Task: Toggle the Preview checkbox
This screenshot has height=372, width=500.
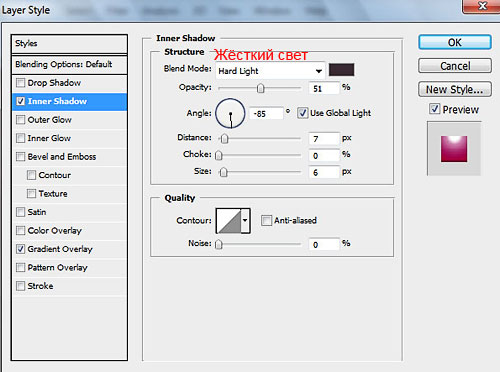Action: click(x=434, y=109)
